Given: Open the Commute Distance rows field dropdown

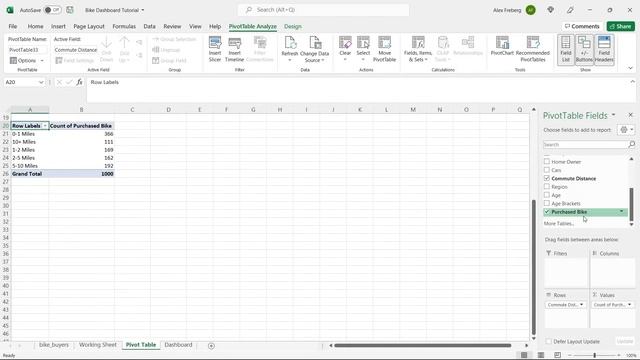Looking at the screenshot, I should click(x=581, y=304).
